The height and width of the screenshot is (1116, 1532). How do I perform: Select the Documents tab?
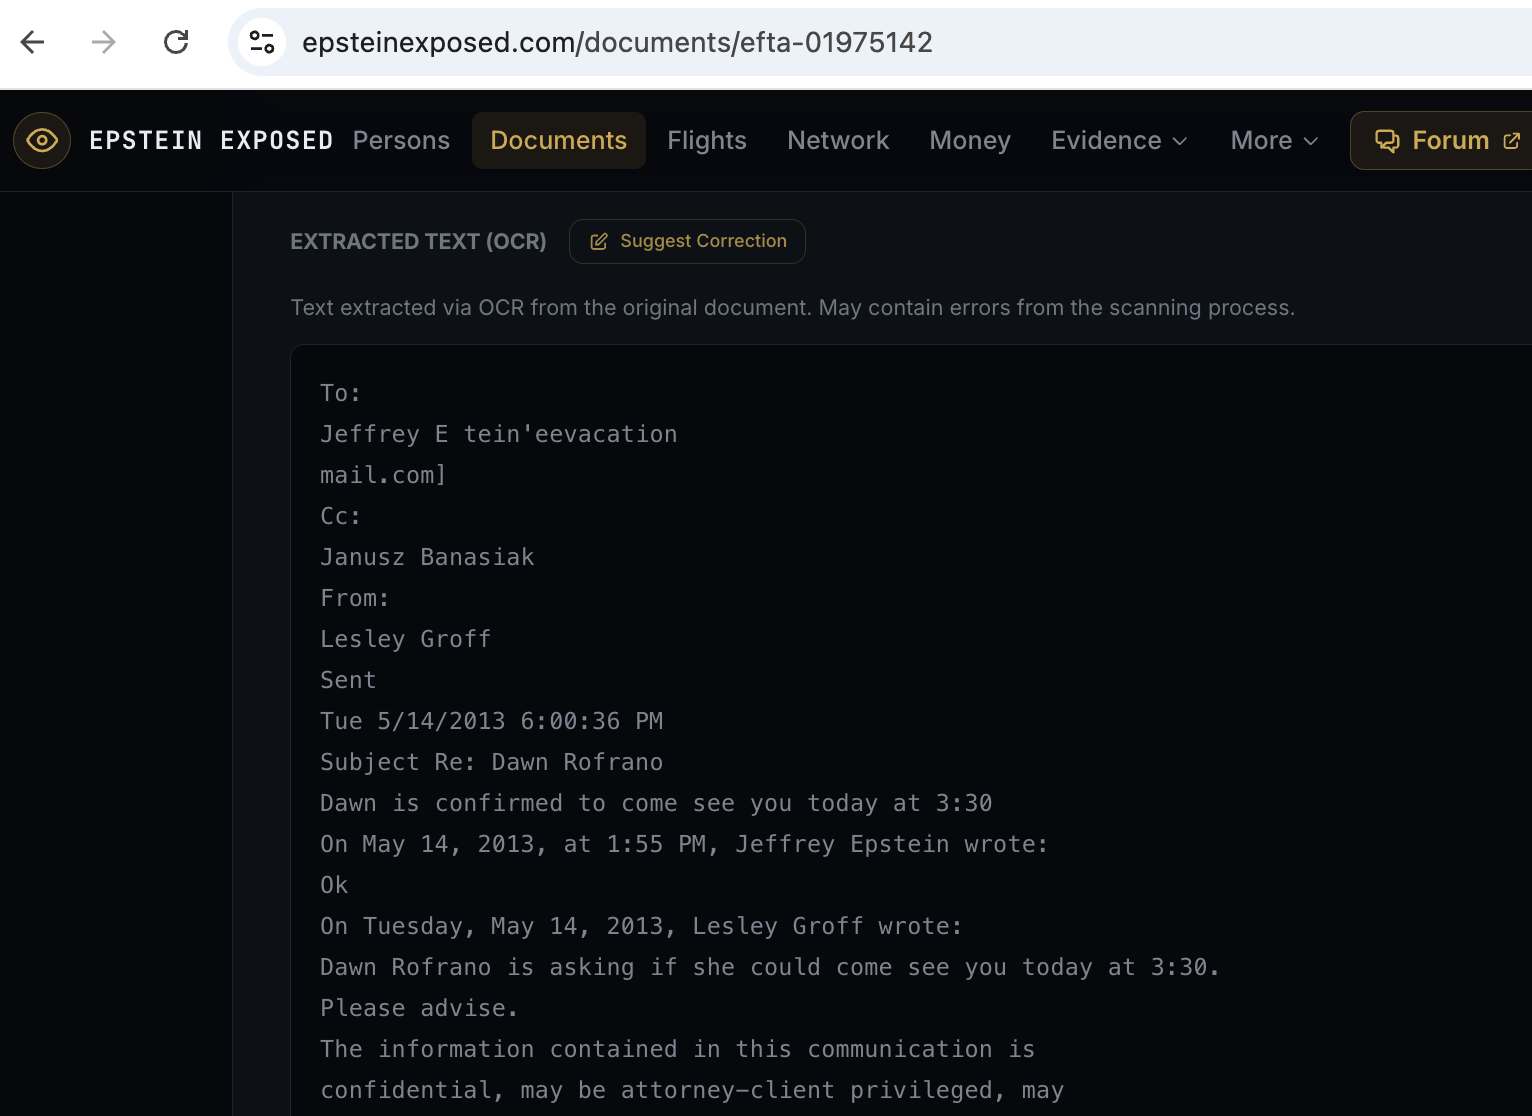coord(558,141)
